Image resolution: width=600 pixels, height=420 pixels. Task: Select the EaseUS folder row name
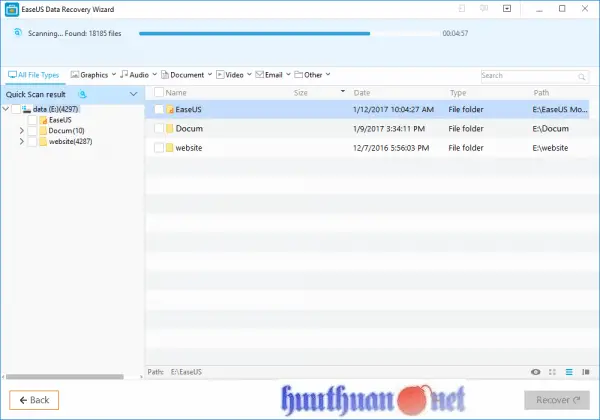[x=189, y=109]
